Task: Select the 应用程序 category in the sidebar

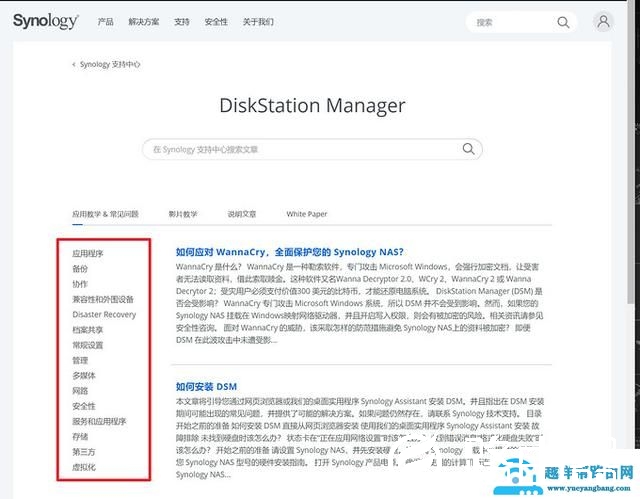Action: [88, 253]
